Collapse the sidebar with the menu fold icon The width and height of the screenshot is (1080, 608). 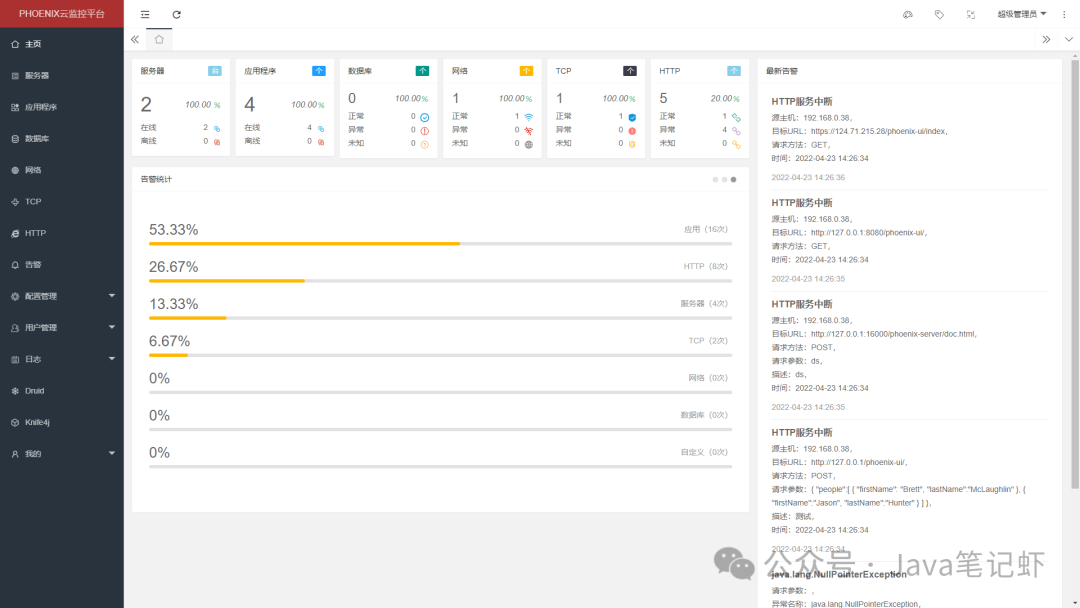click(145, 14)
